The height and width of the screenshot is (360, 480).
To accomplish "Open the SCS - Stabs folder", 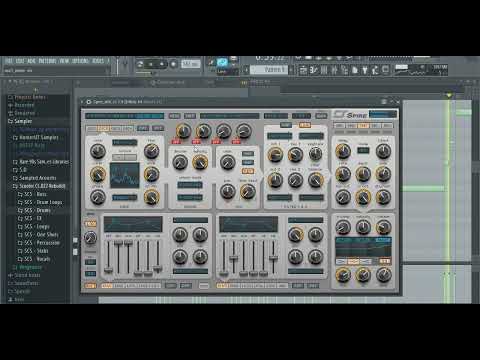I will point(33,251).
